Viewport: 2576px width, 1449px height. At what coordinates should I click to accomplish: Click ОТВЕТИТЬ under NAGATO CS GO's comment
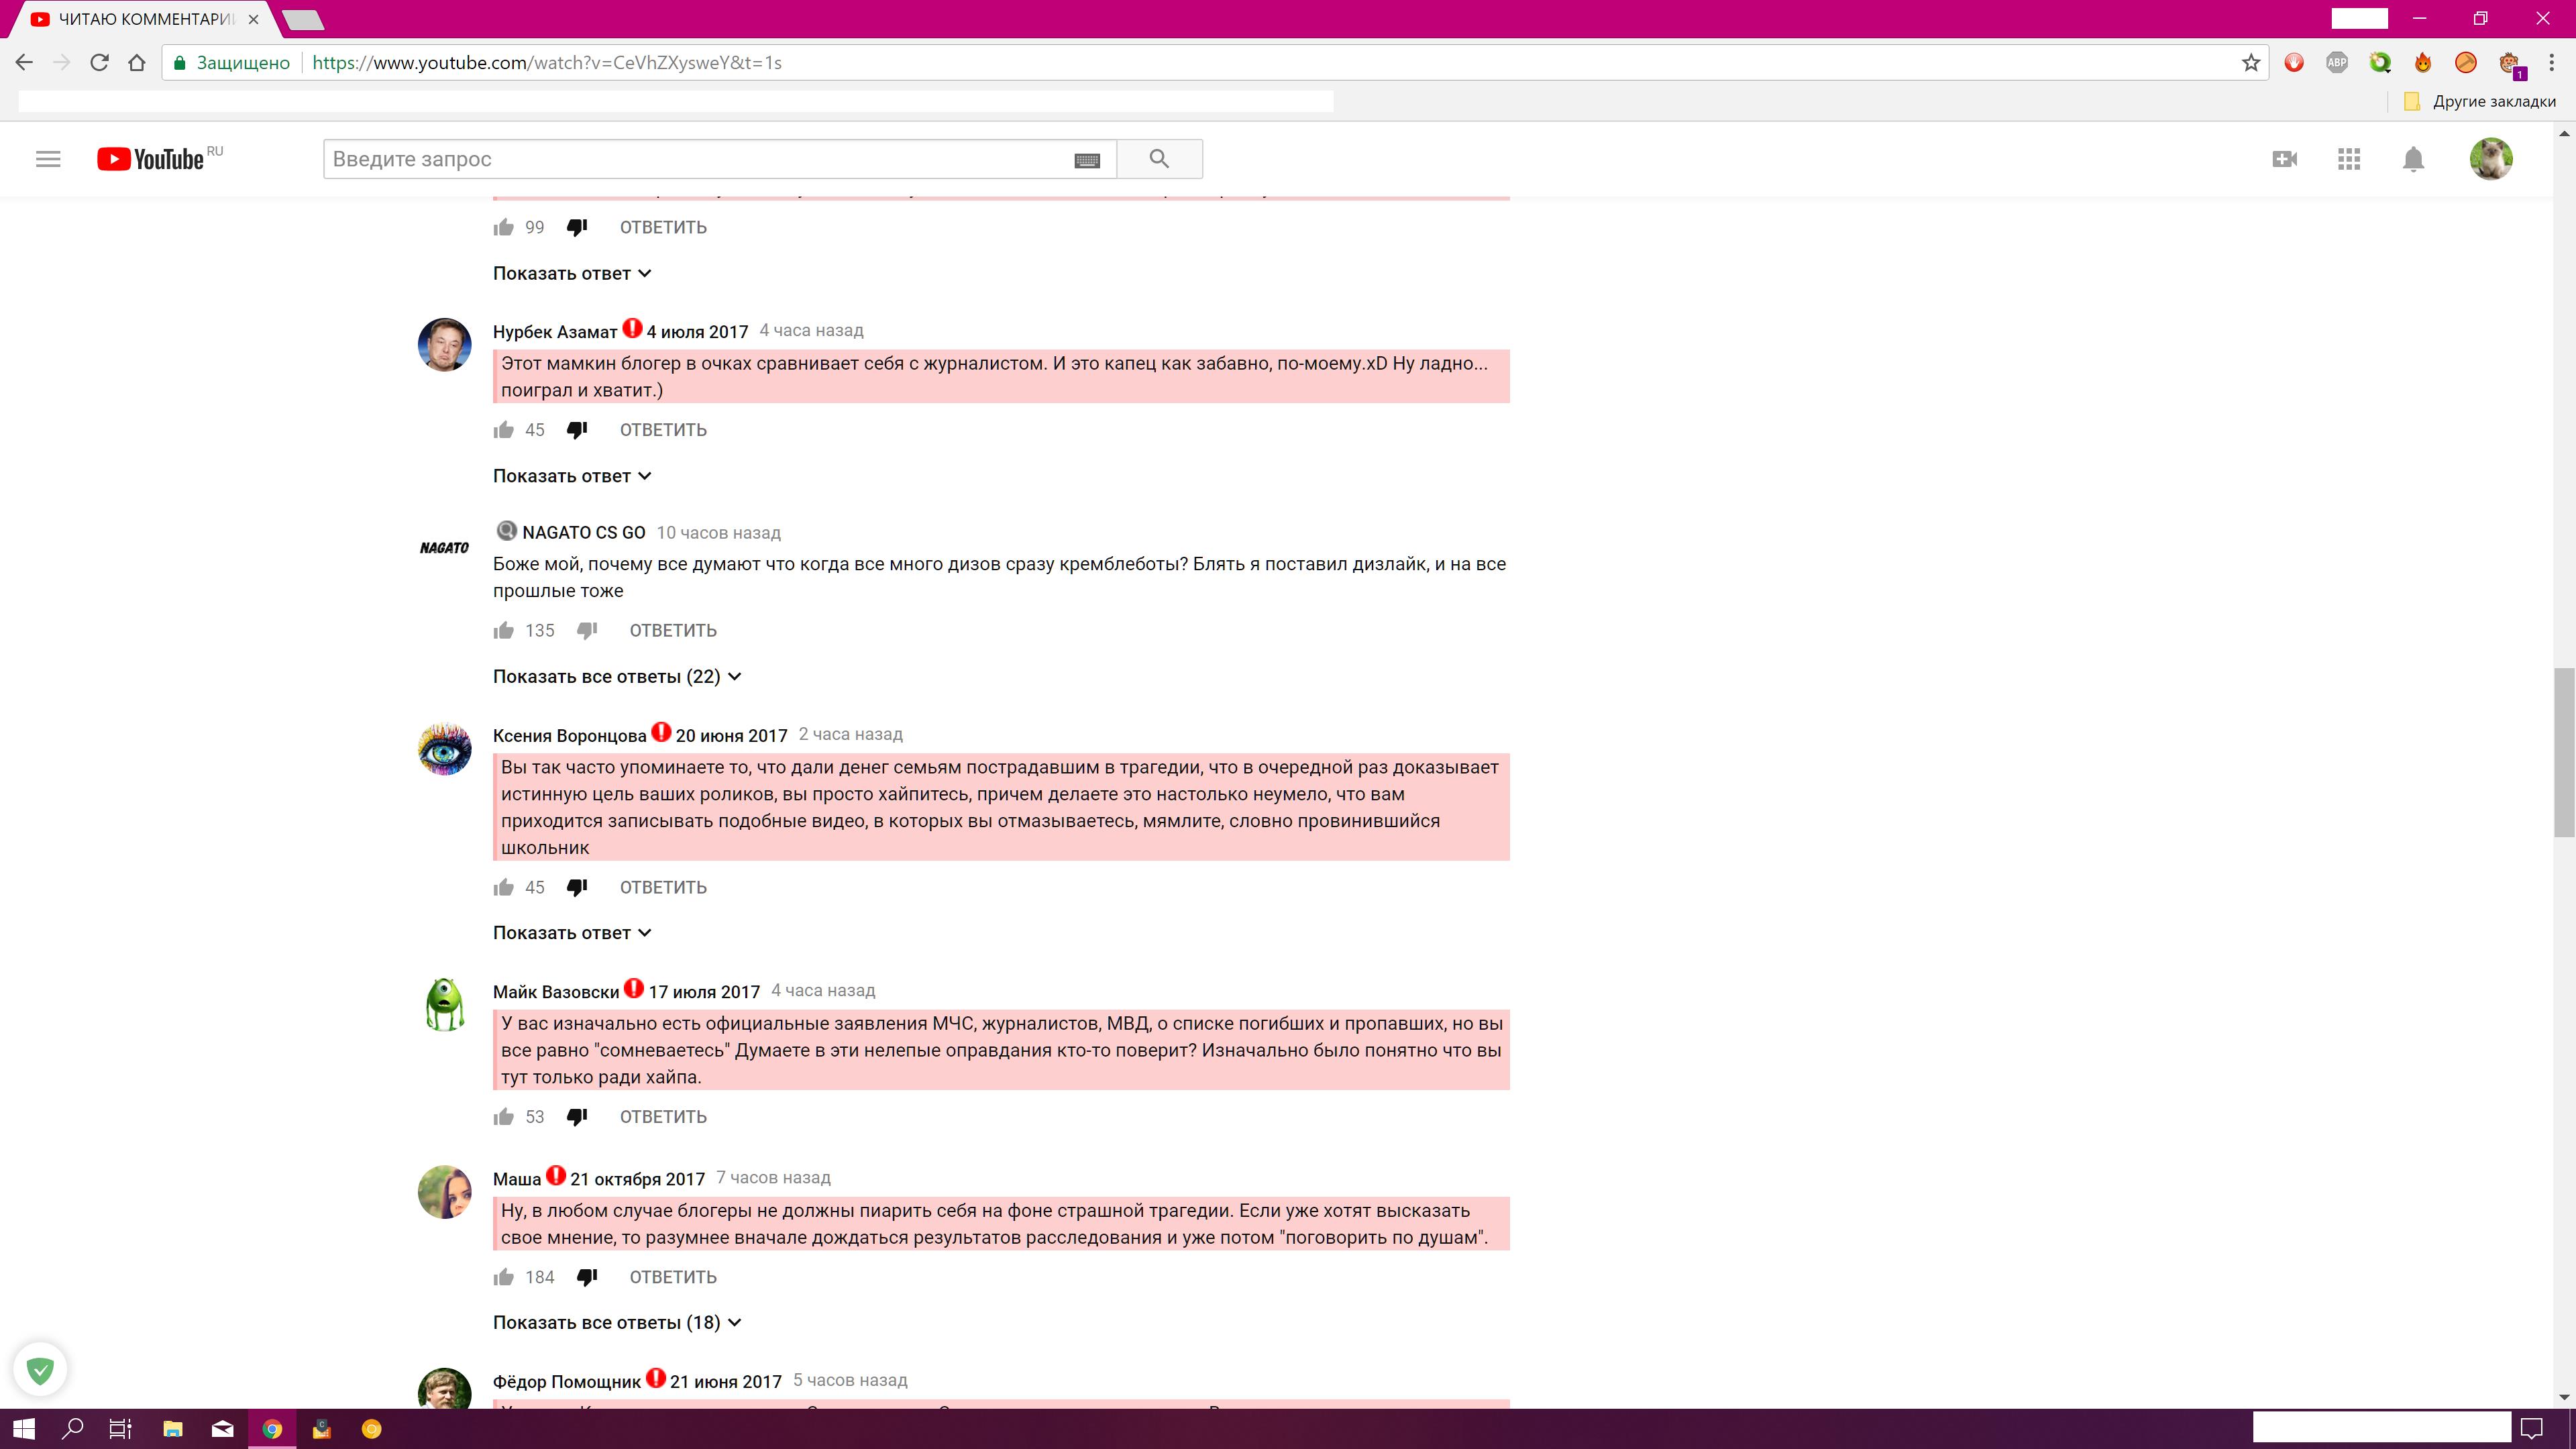pos(673,631)
